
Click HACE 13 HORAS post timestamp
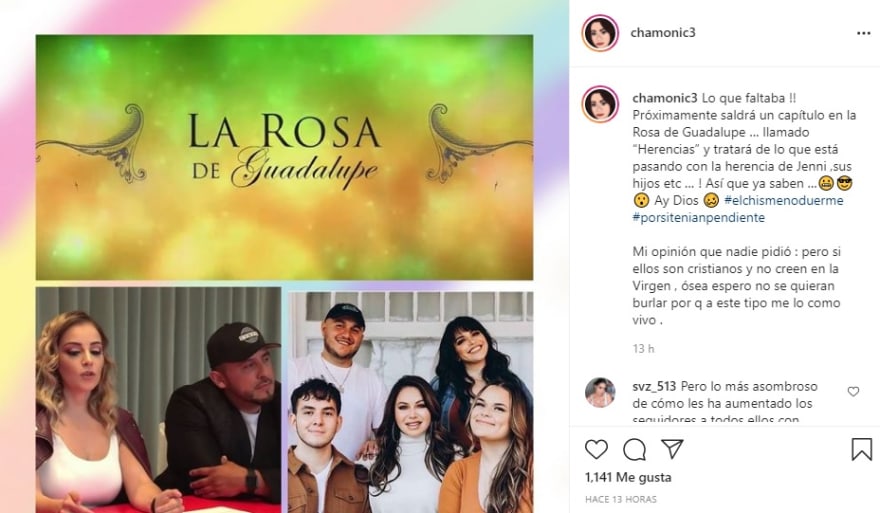click(620, 499)
